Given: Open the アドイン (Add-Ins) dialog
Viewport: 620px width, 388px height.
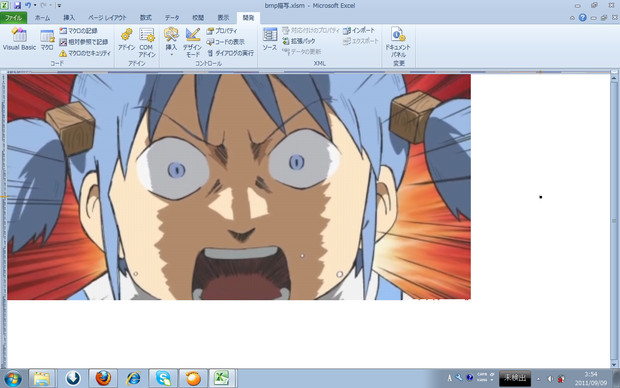Looking at the screenshot, I should coord(127,39).
